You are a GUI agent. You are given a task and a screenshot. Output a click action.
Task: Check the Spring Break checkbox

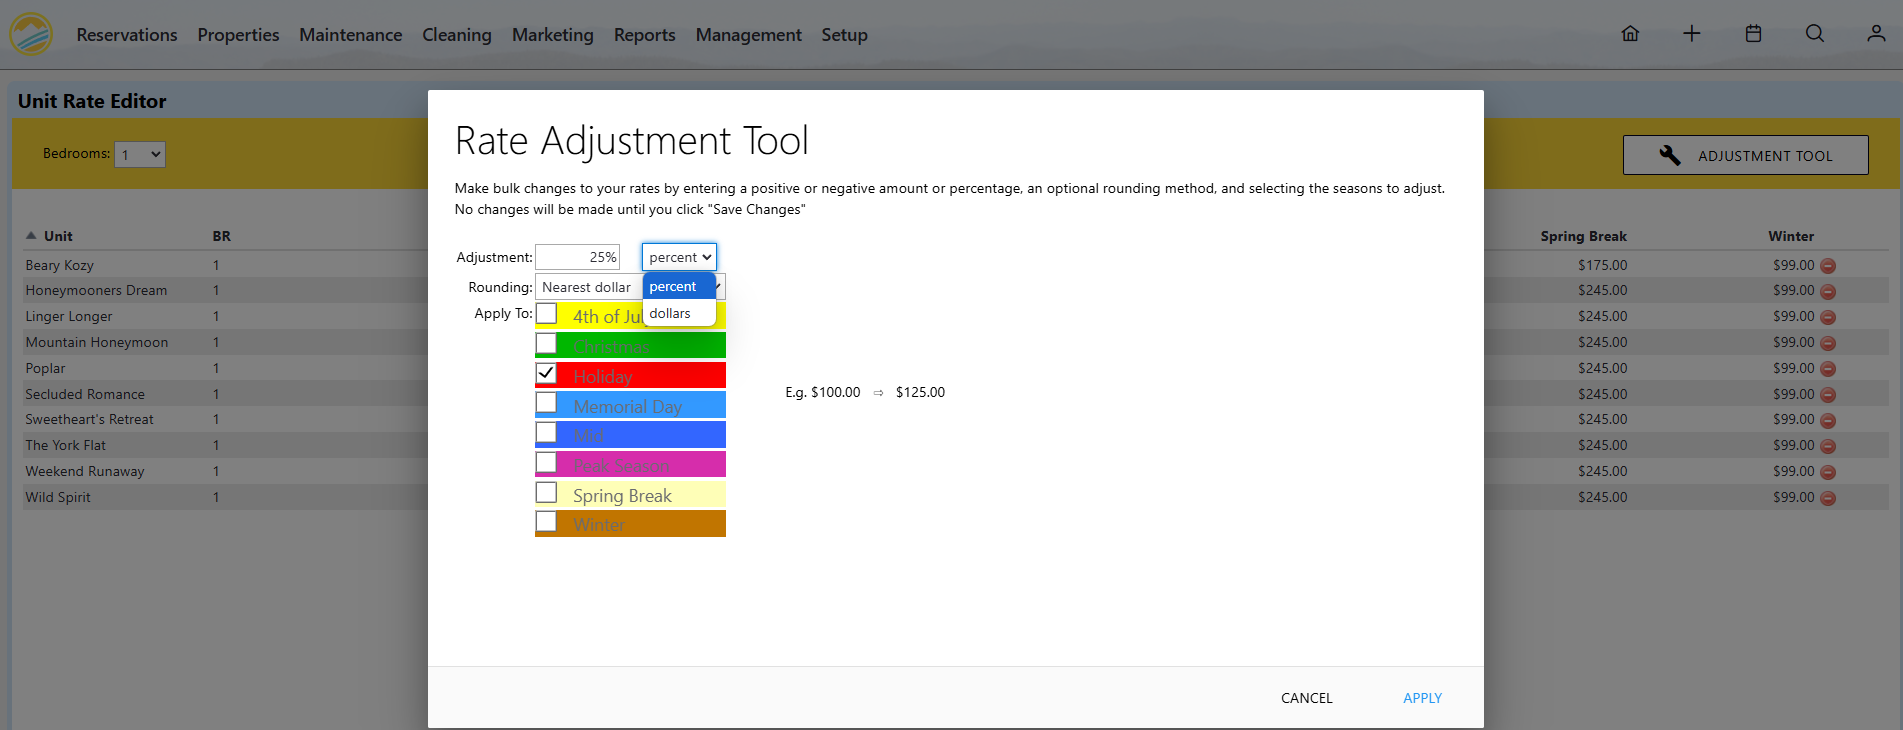546,493
